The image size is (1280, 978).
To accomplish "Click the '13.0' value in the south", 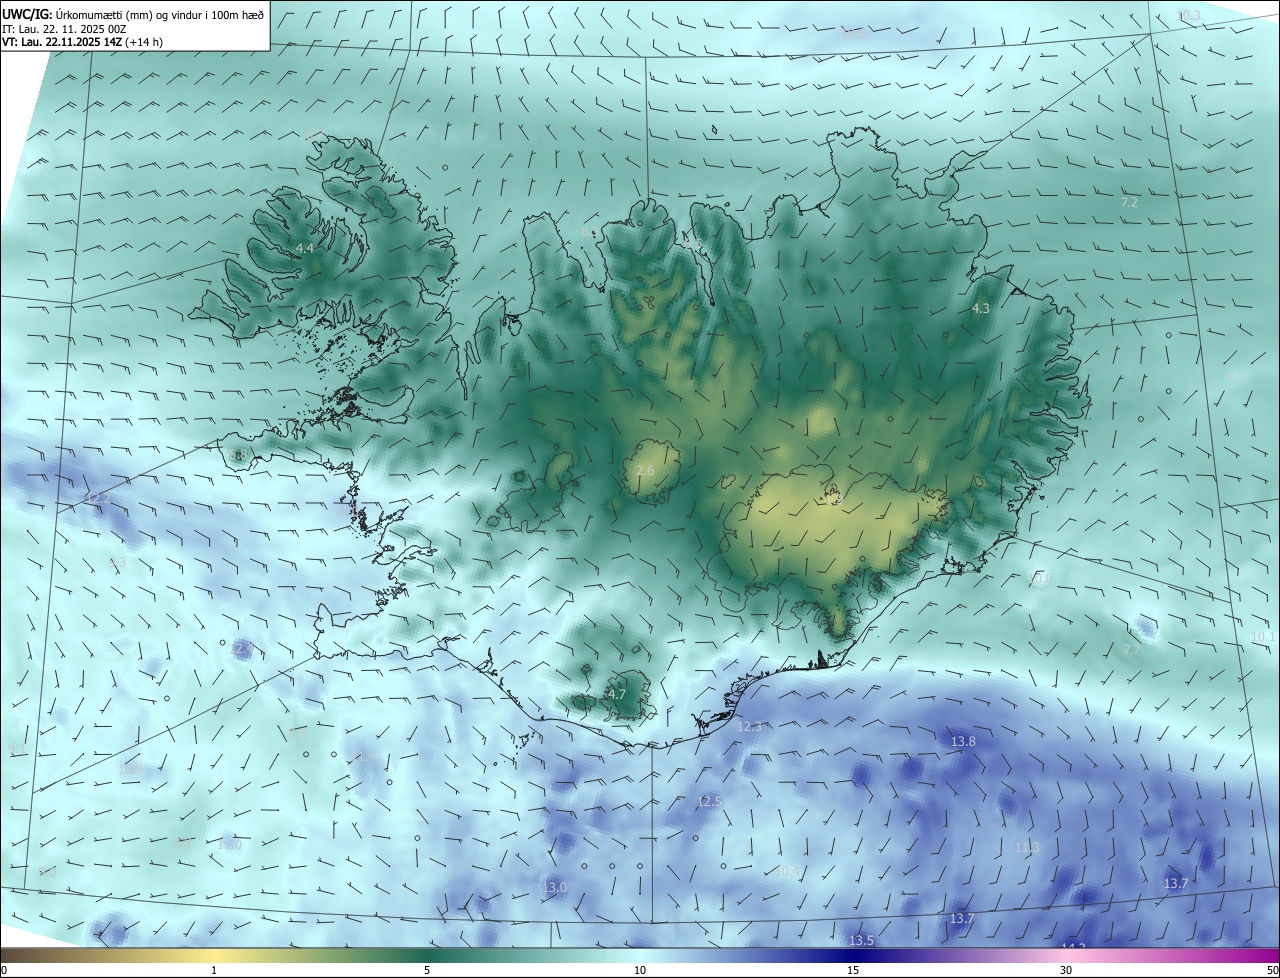I will click(x=555, y=887).
